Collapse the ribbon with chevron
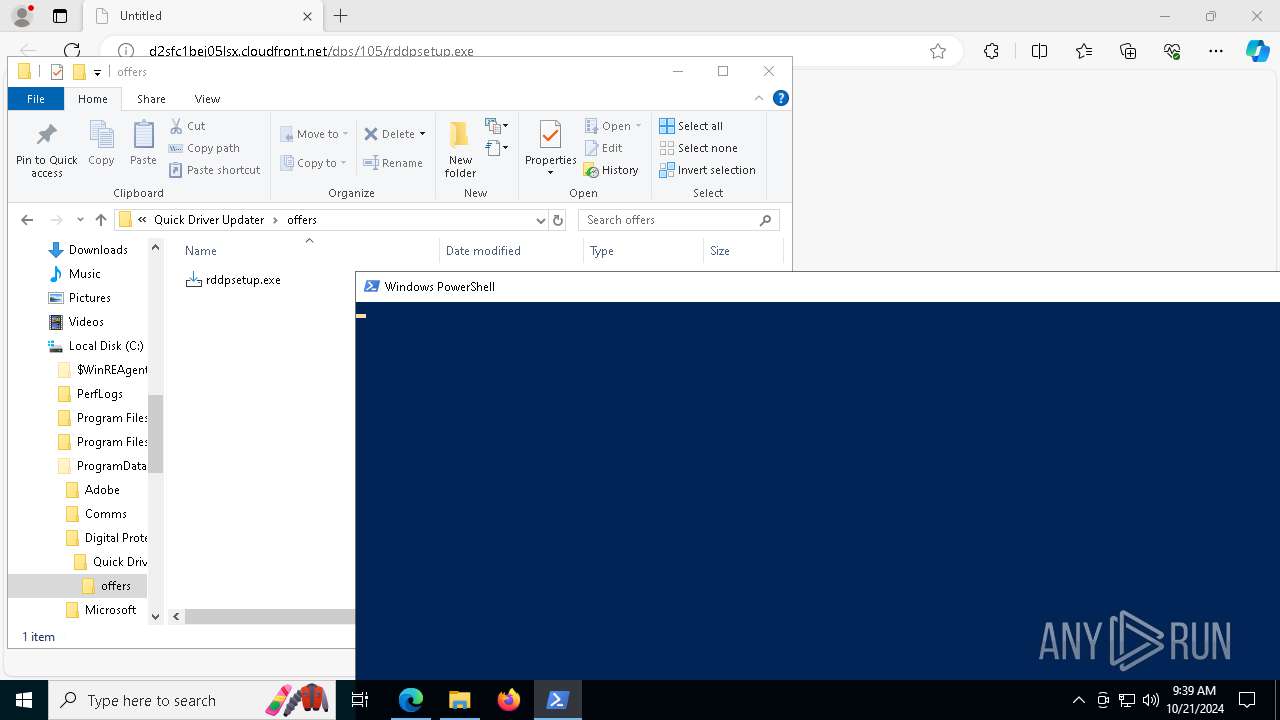This screenshot has width=1280, height=720. point(759,98)
